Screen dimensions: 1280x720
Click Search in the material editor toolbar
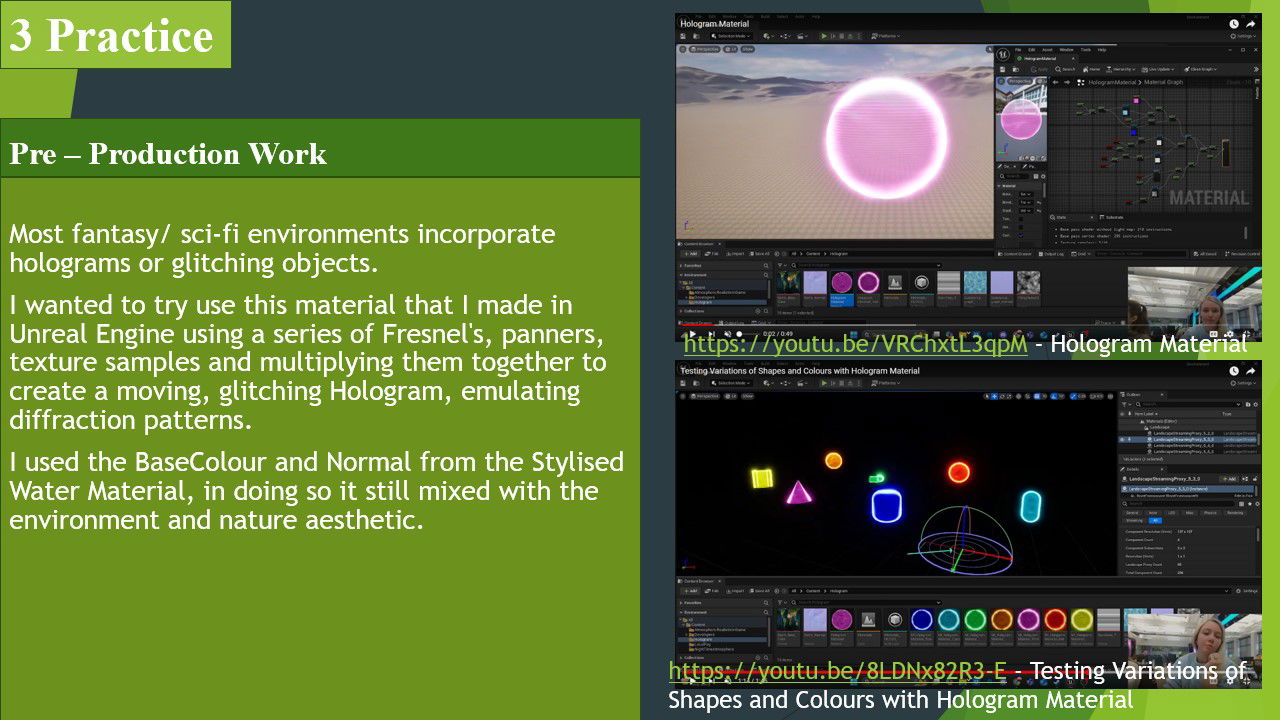click(x=1064, y=69)
